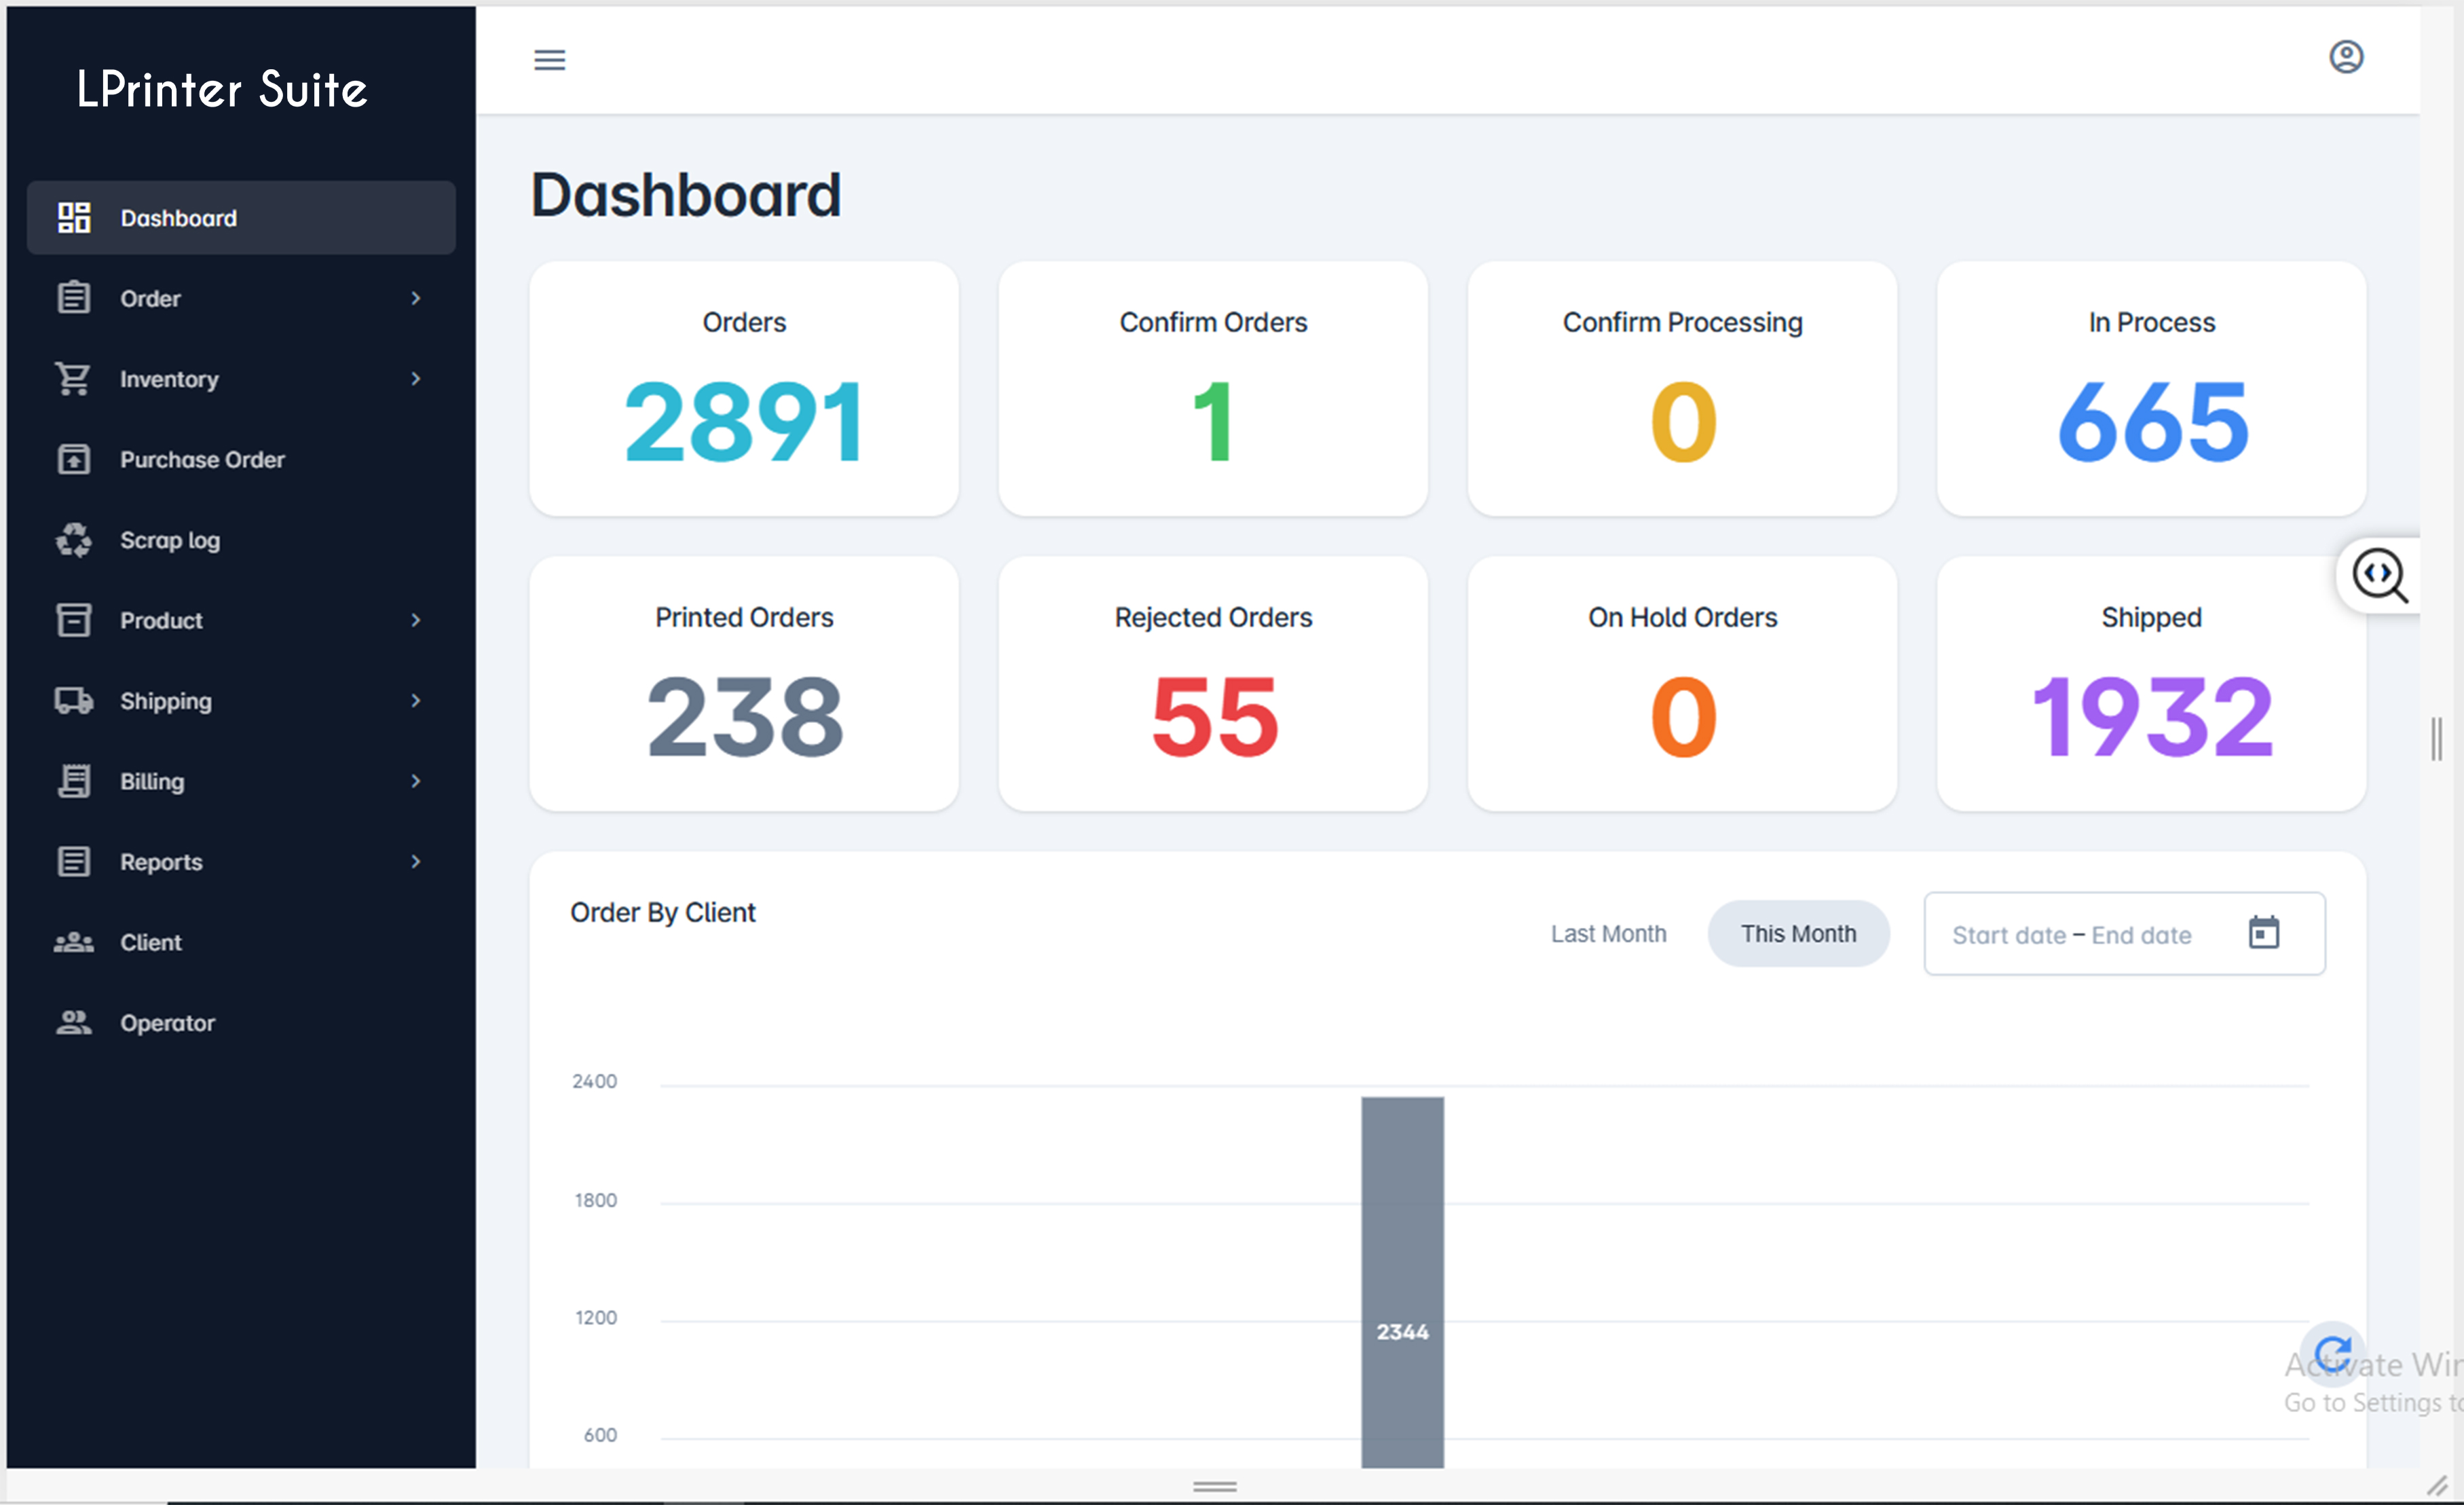The image size is (2464, 1505).
Task: Open Scrap log via its recycle icon
Action: pyautogui.click(x=73, y=539)
